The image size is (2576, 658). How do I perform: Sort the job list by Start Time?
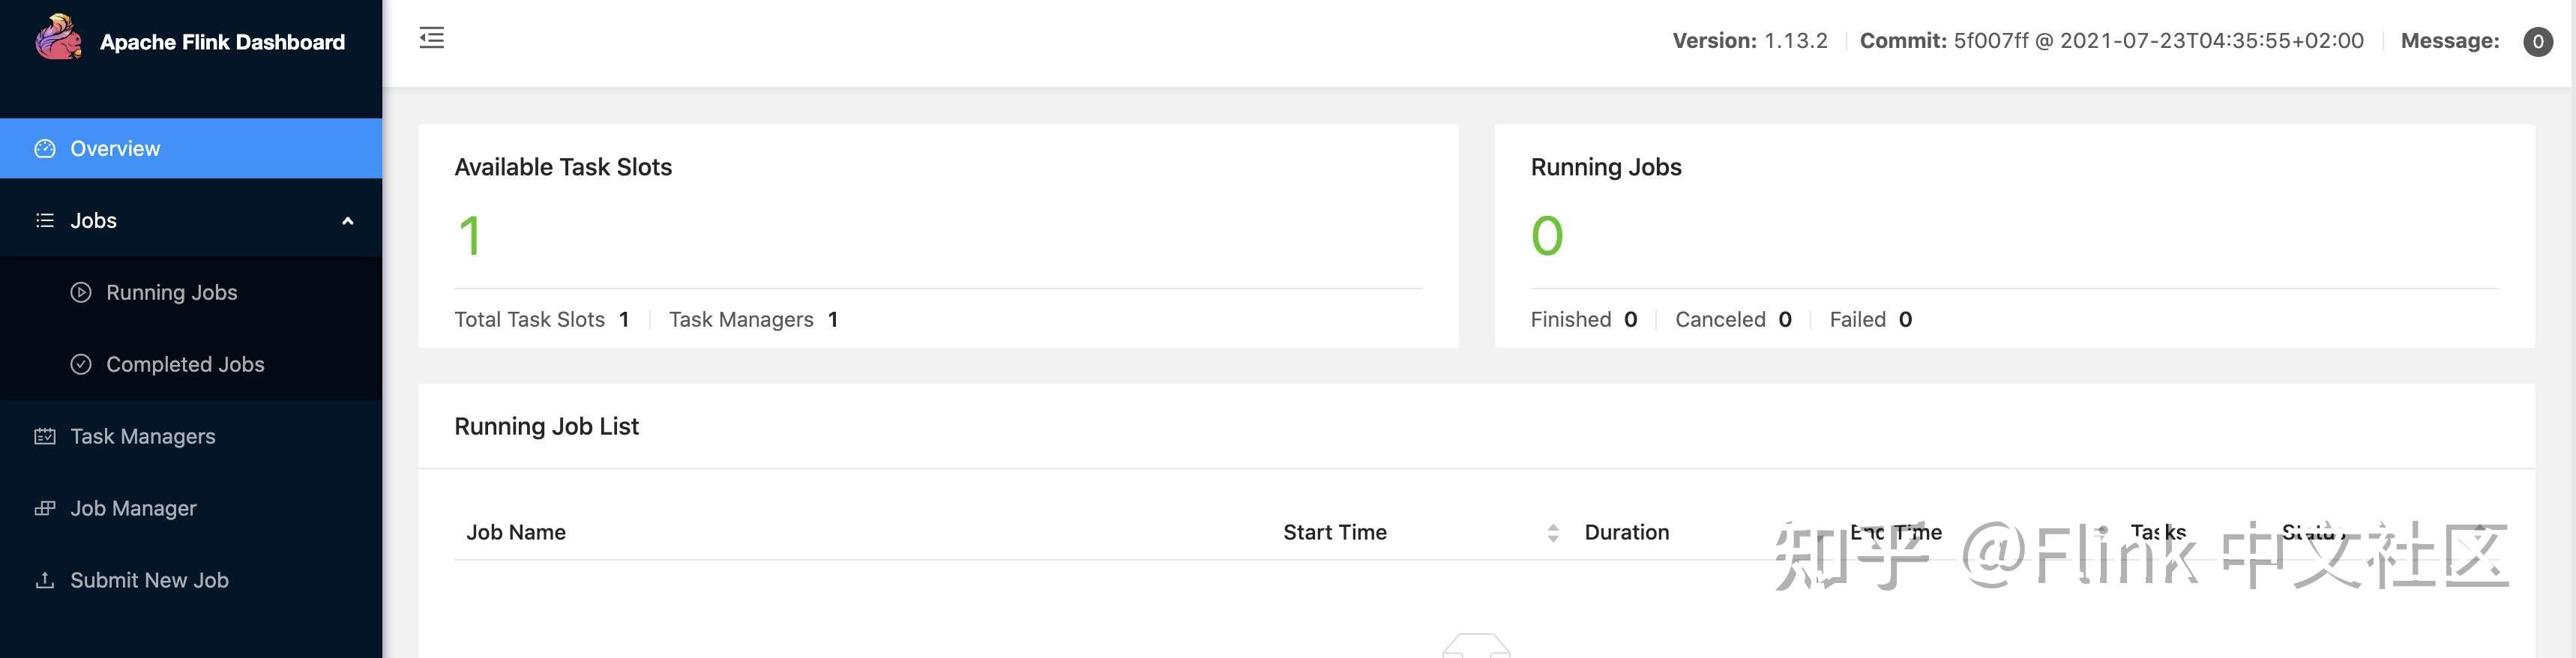[x=1552, y=533]
